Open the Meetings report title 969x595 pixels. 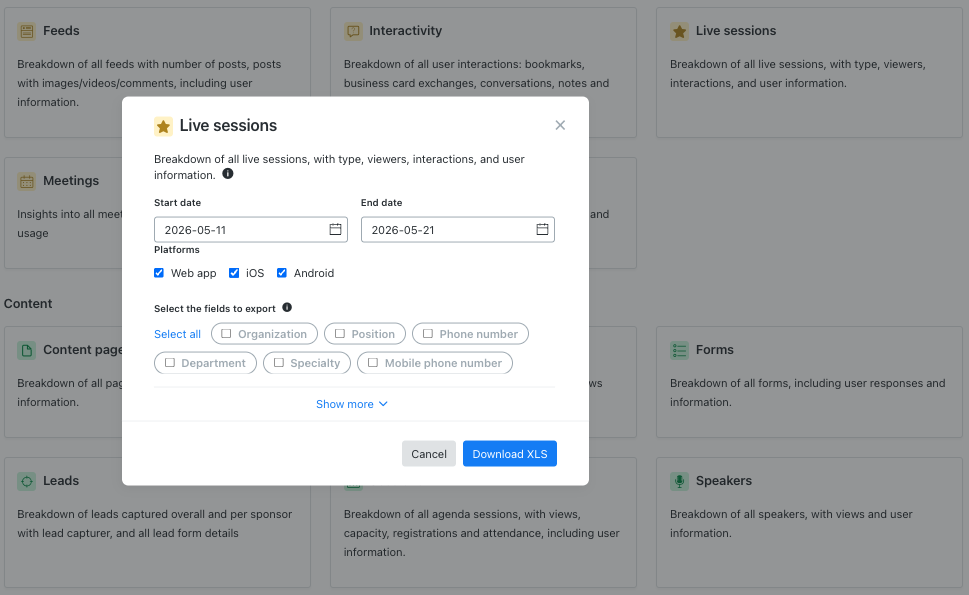click(x=71, y=181)
